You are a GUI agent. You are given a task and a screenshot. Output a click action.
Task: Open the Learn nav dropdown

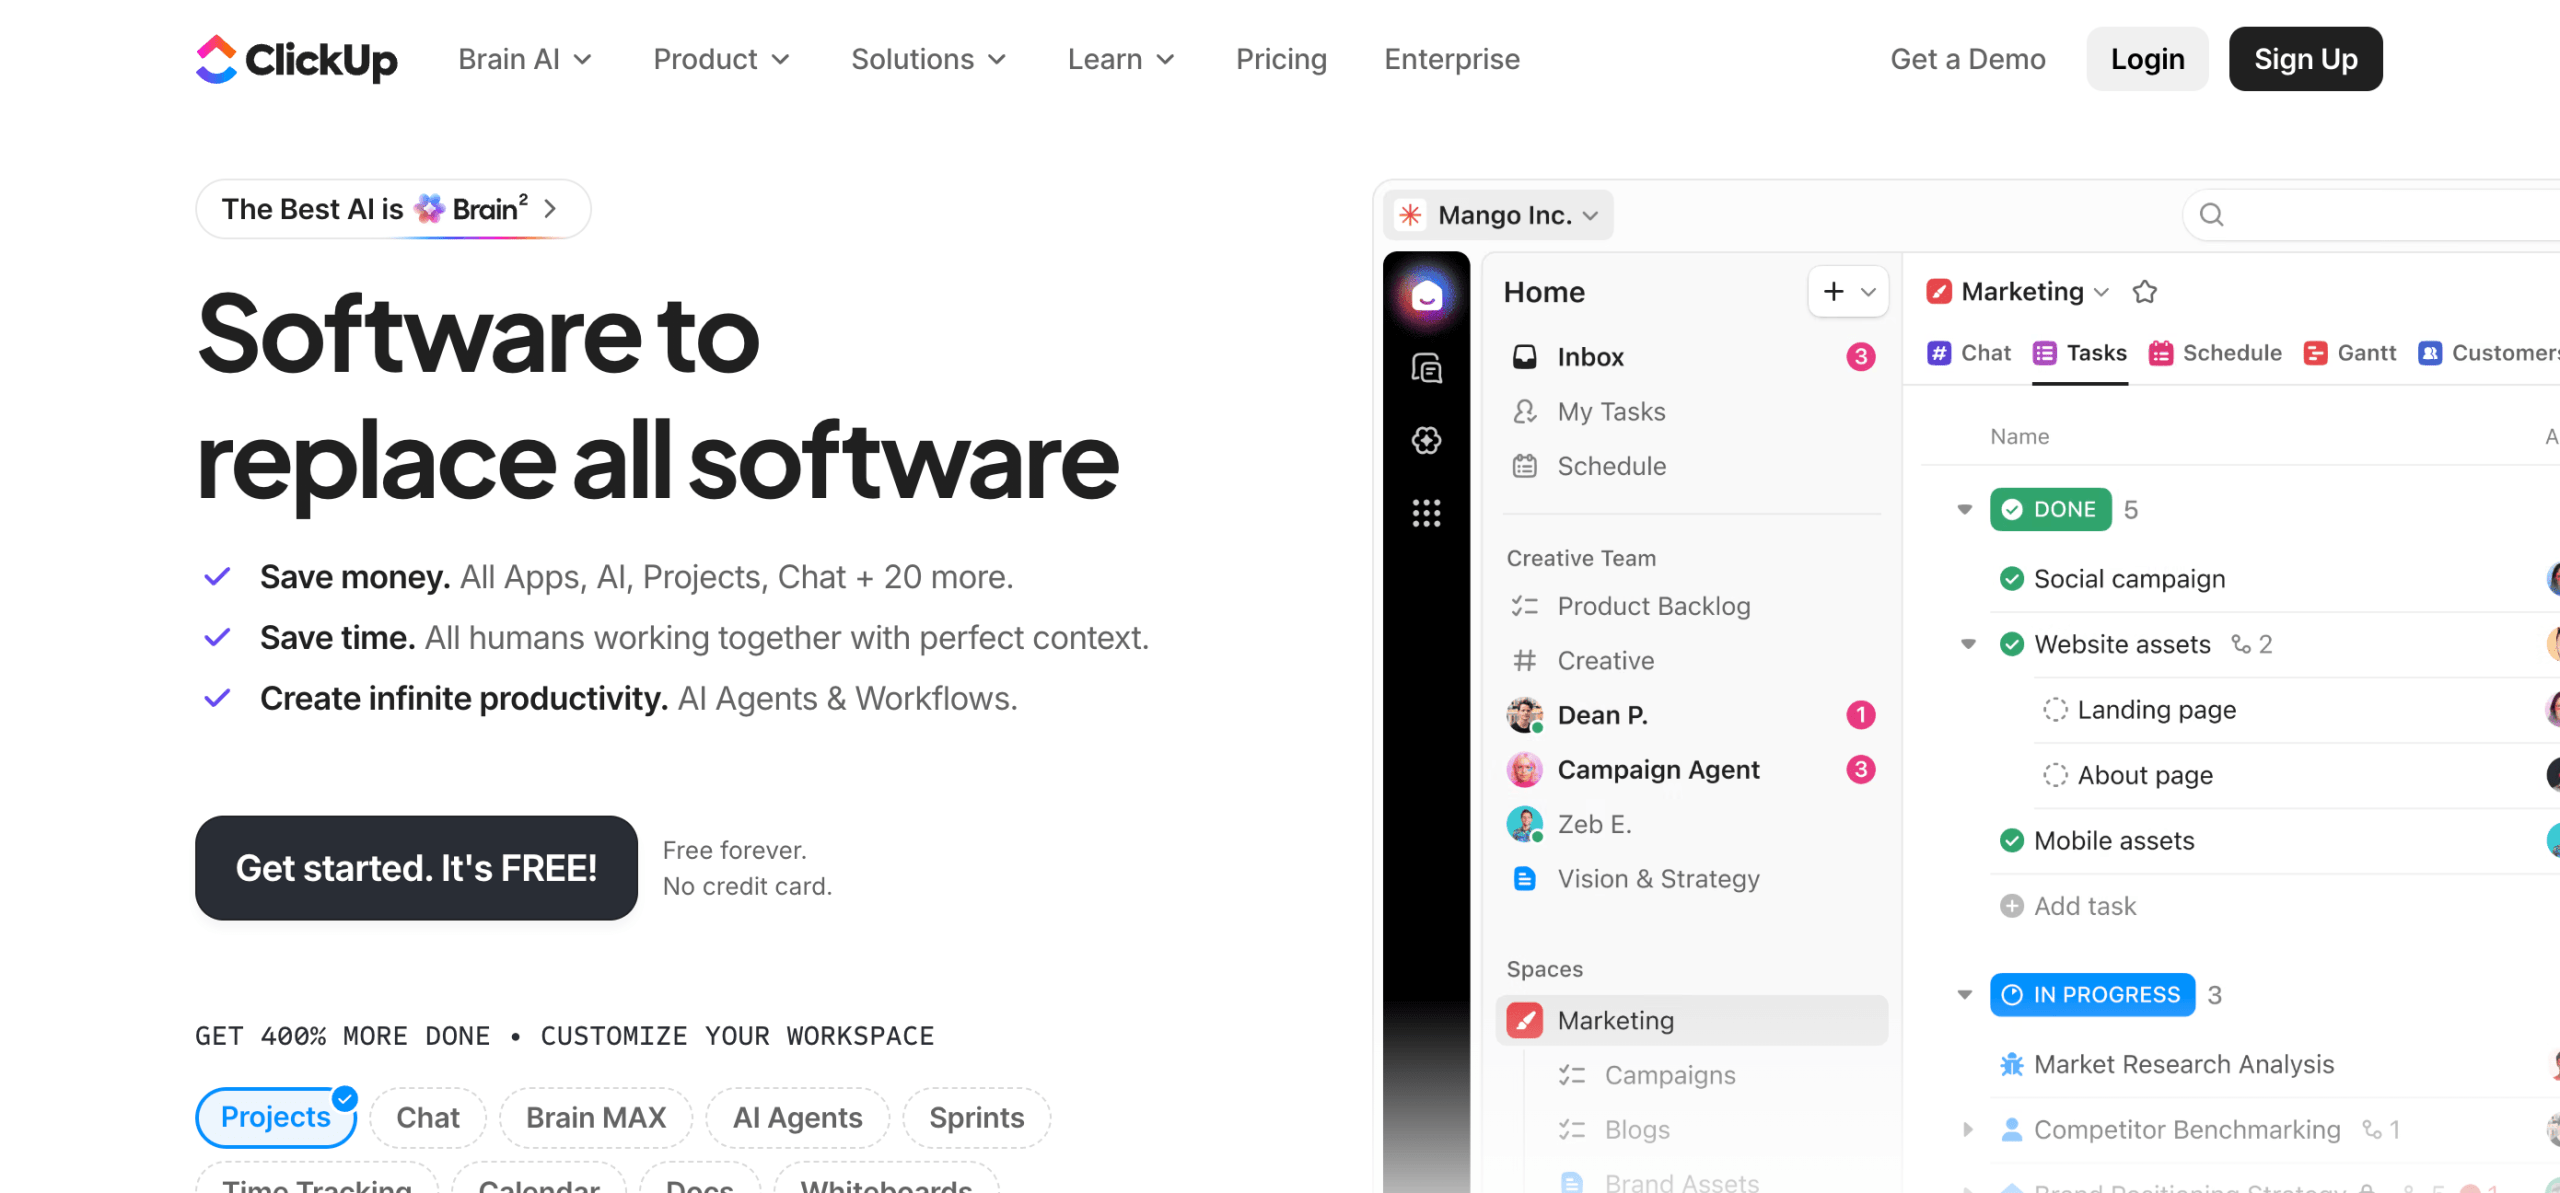pyautogui.click(x=1121, y=59)
